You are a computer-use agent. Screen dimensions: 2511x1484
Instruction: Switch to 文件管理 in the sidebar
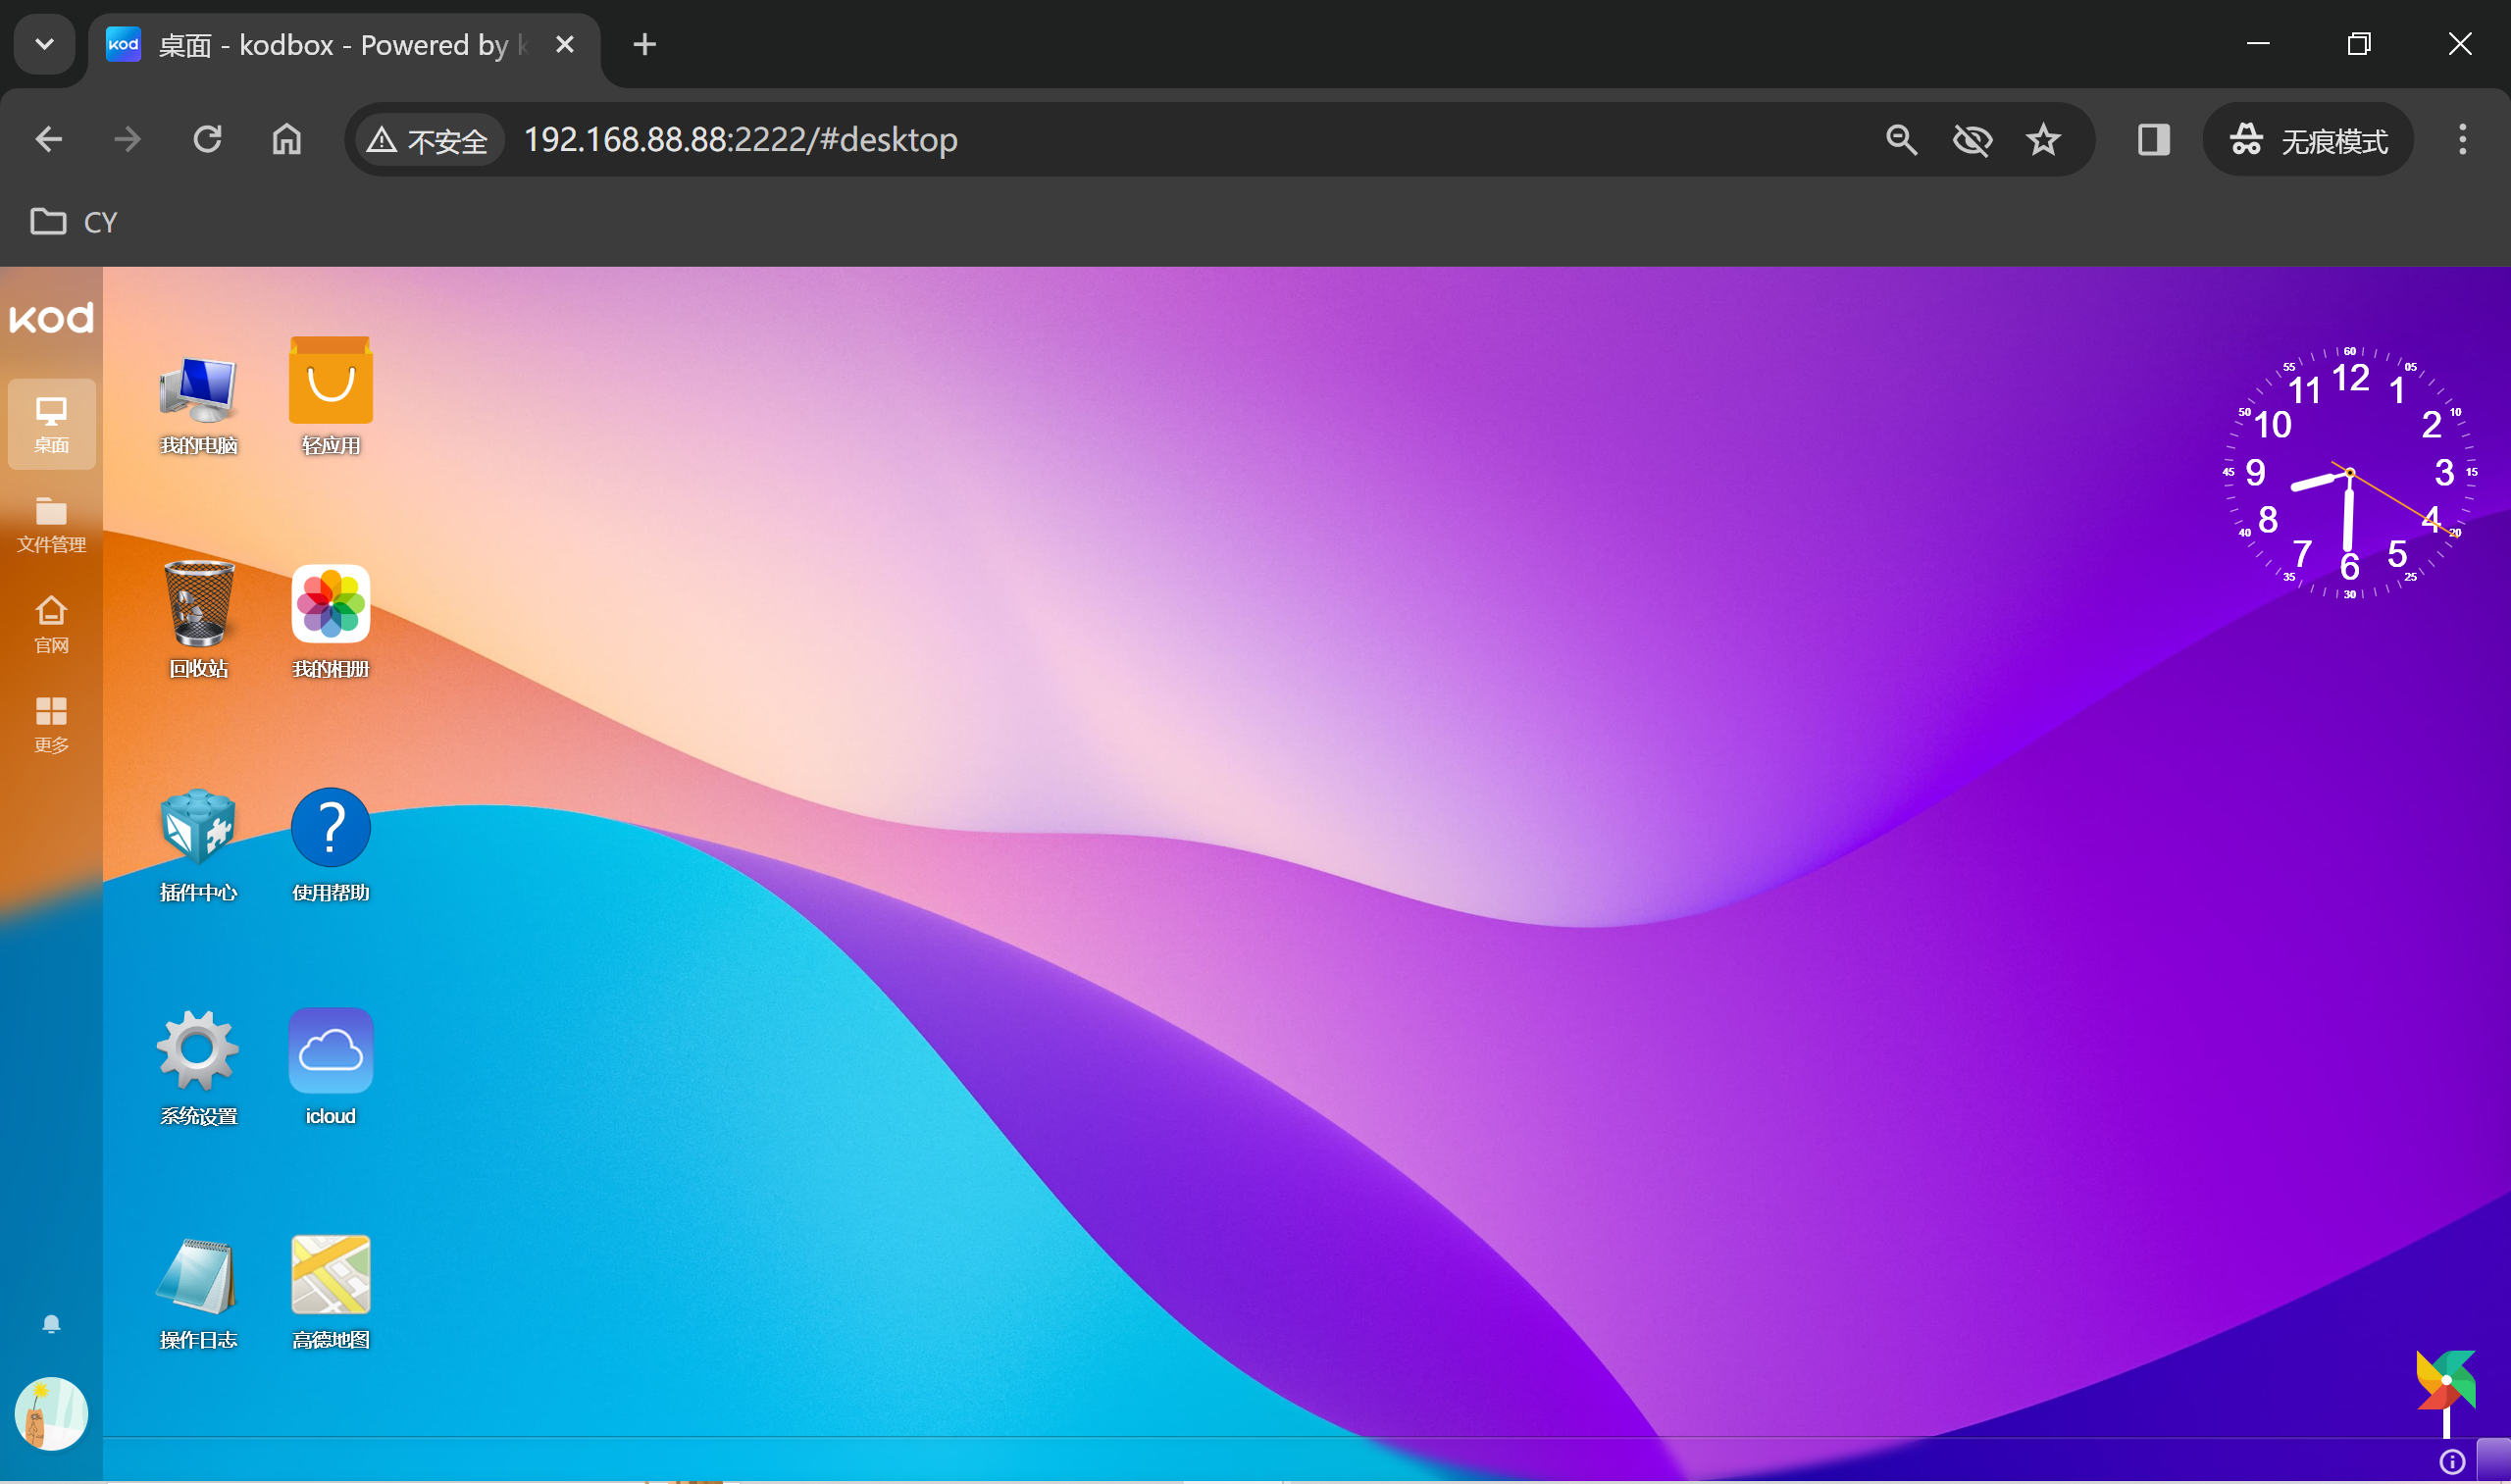(x=51, y=524)
